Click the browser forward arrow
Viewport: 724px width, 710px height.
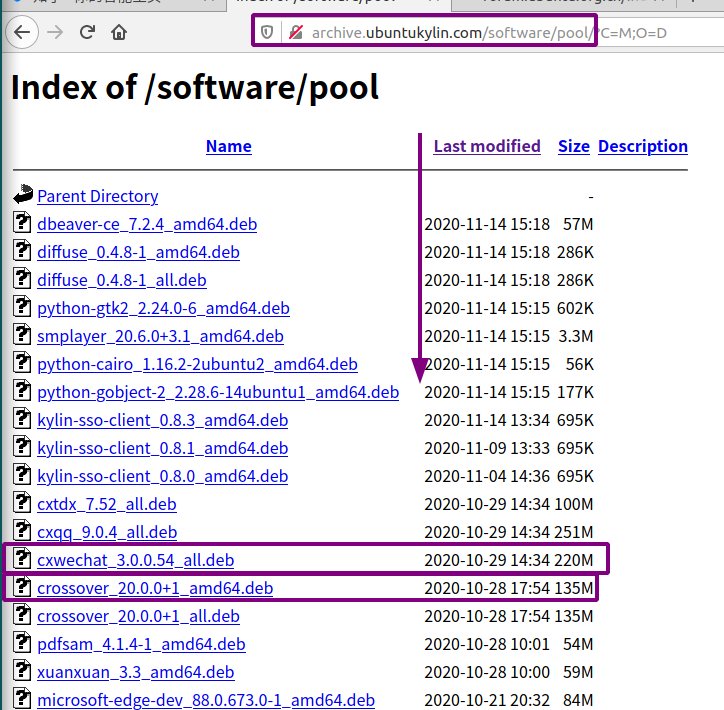coord(54,32)
